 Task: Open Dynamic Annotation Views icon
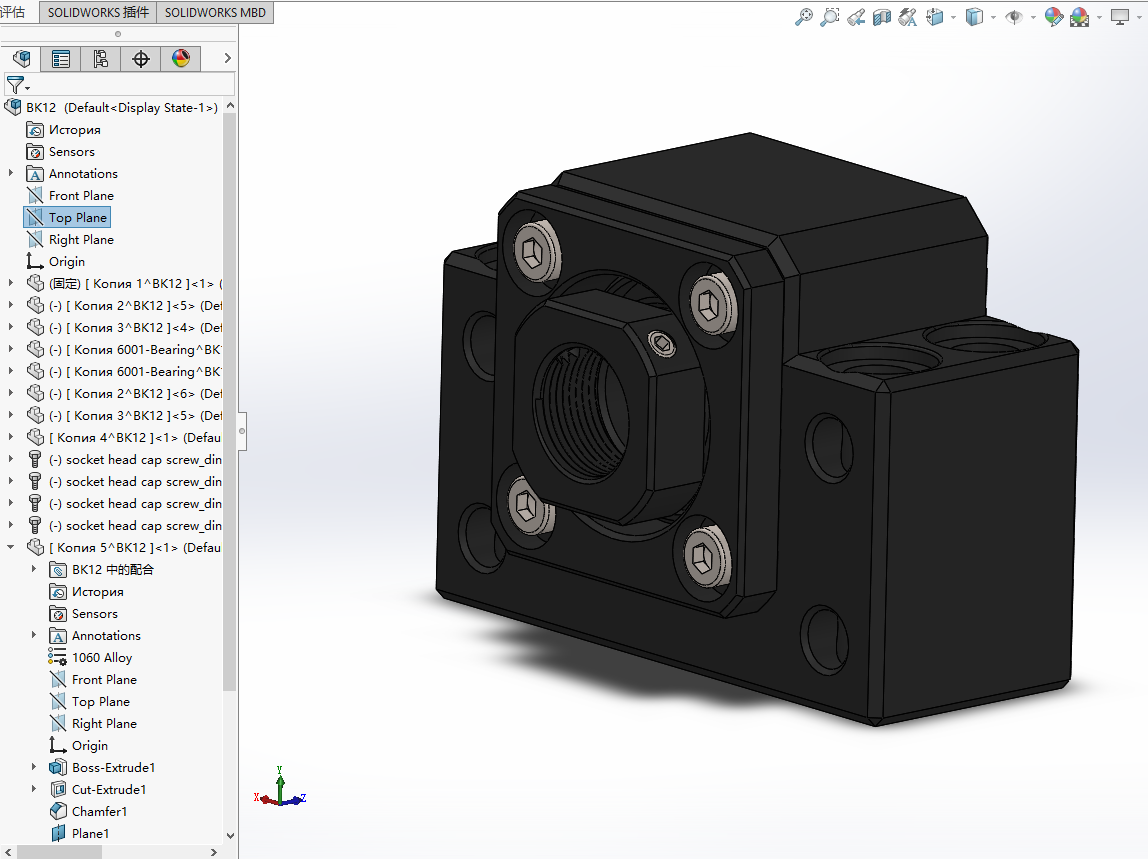tap(908, 17)
